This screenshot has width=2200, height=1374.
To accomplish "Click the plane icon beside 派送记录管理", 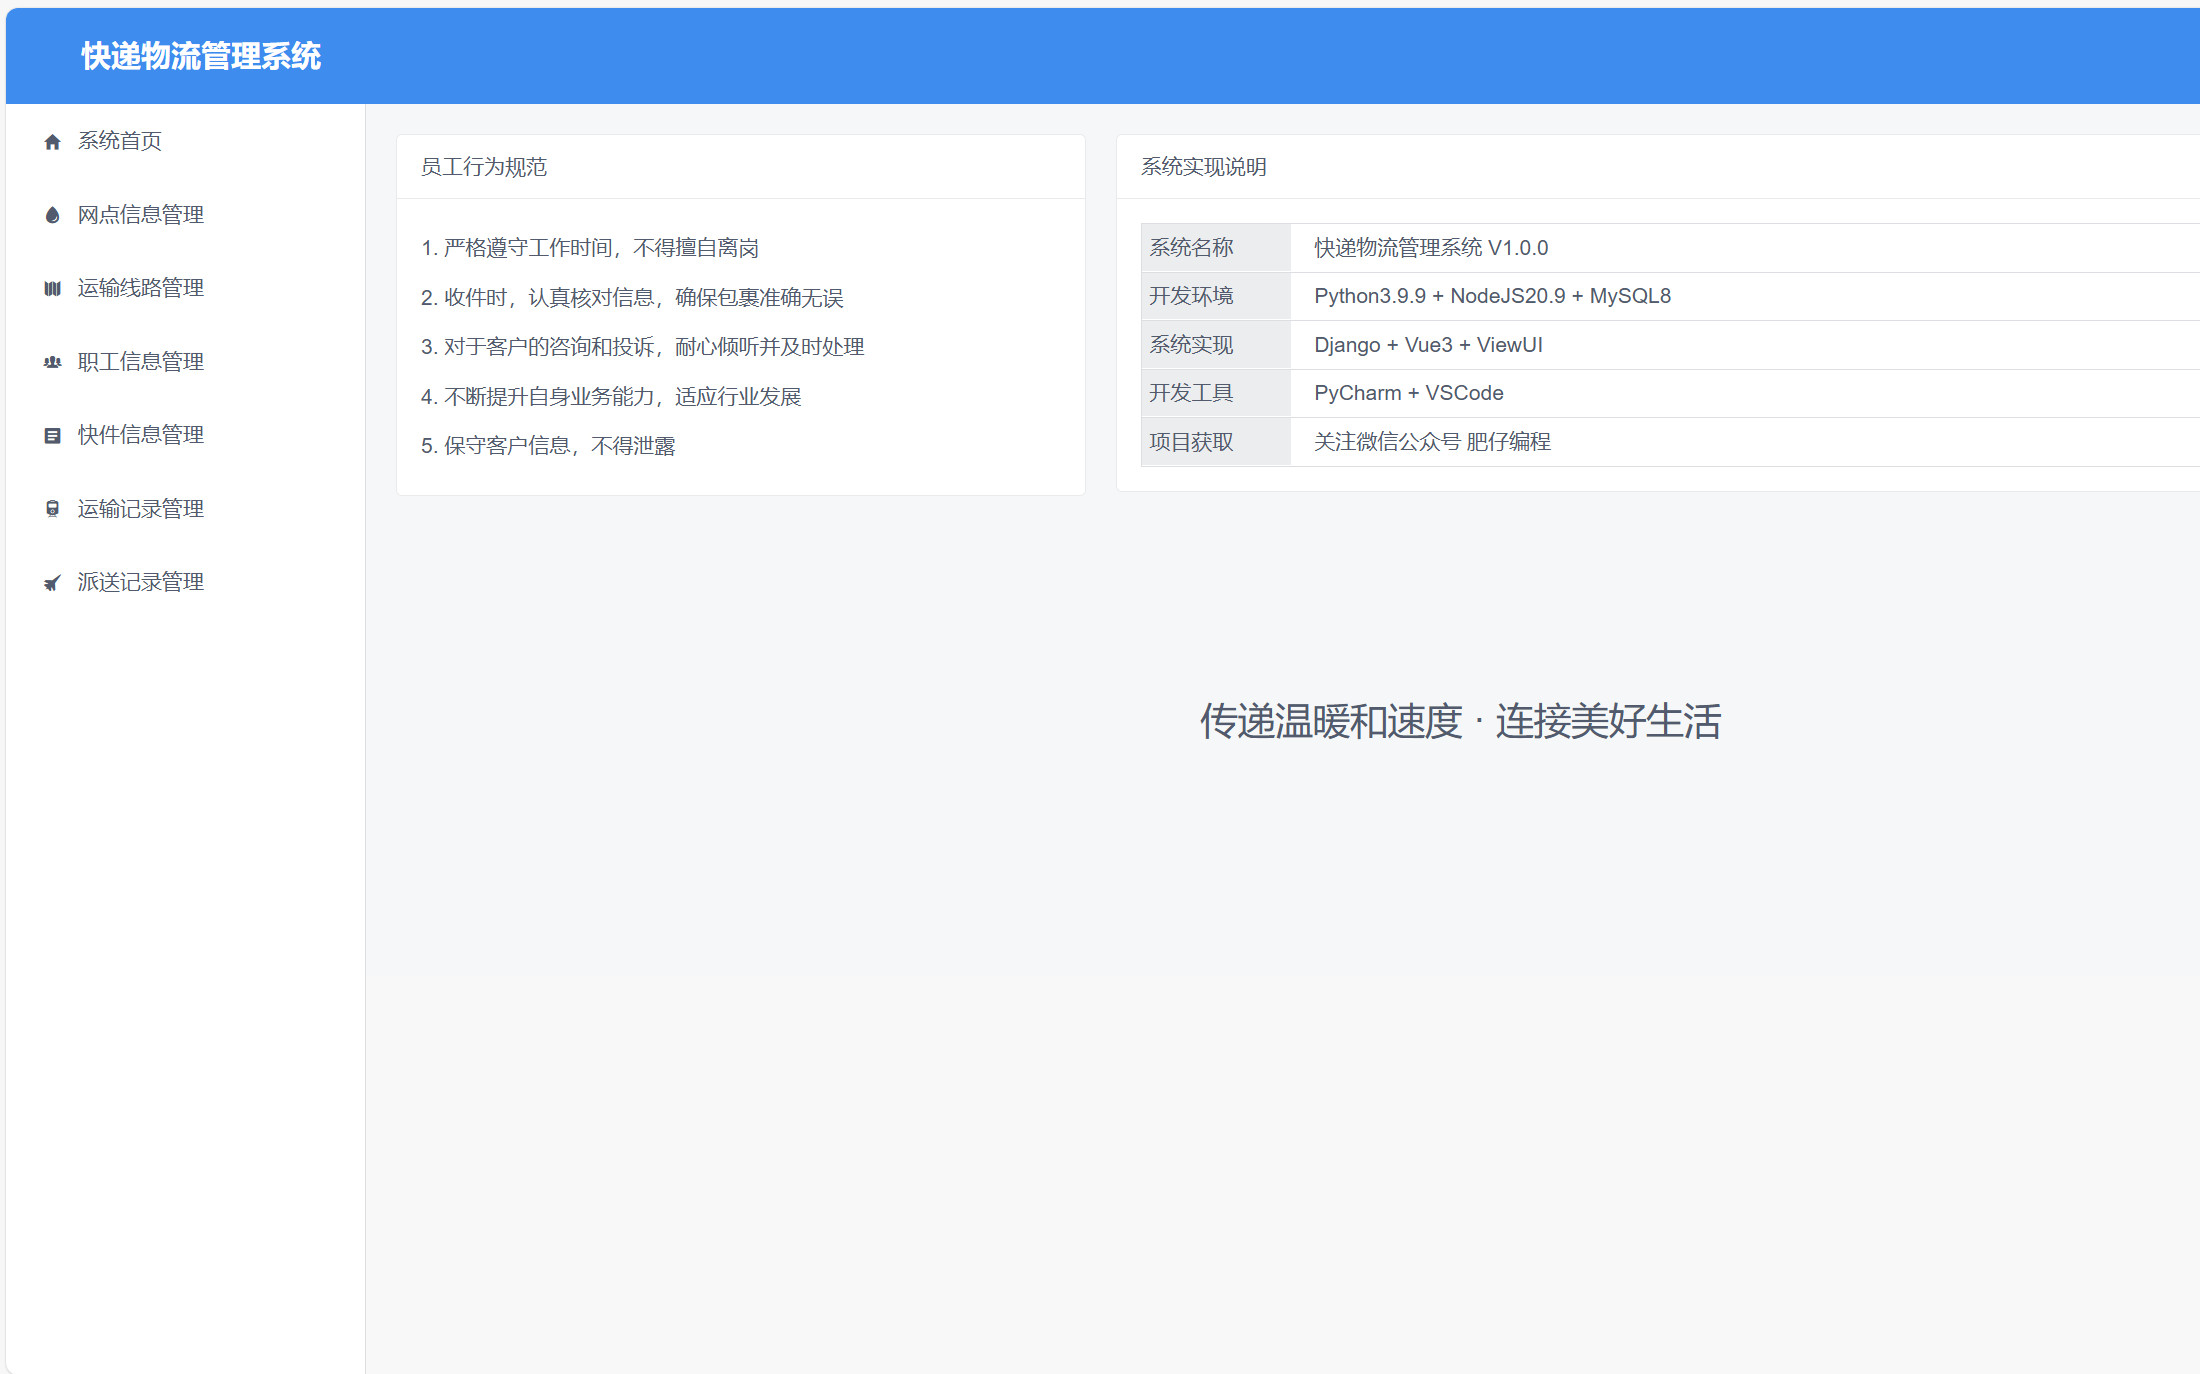I will [x=53, y=583].
